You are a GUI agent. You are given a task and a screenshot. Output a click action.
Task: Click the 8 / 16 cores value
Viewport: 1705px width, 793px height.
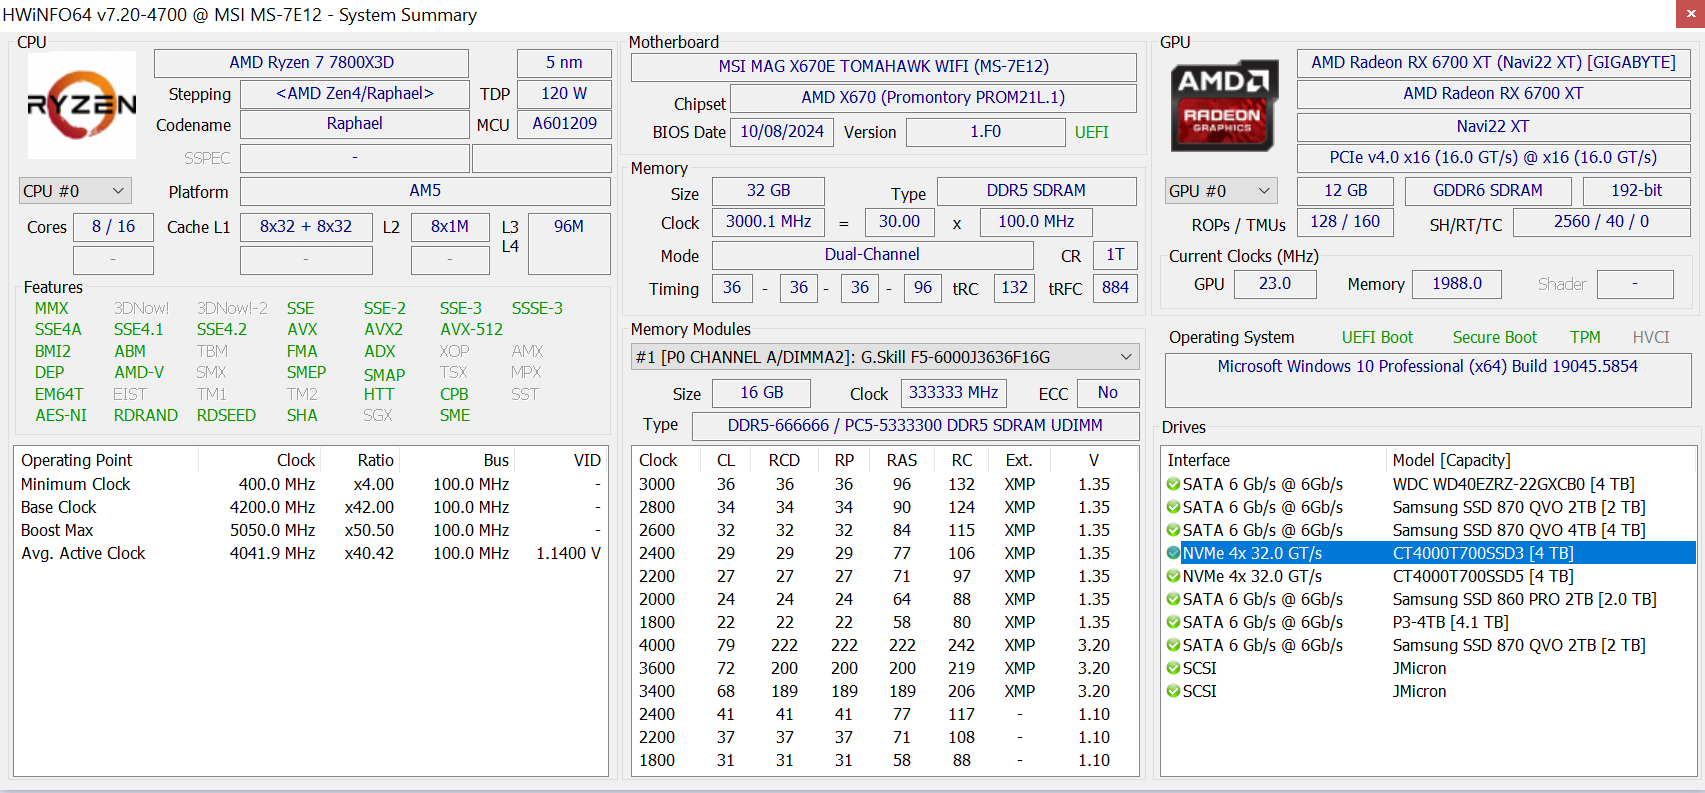(x=113, y=227)
